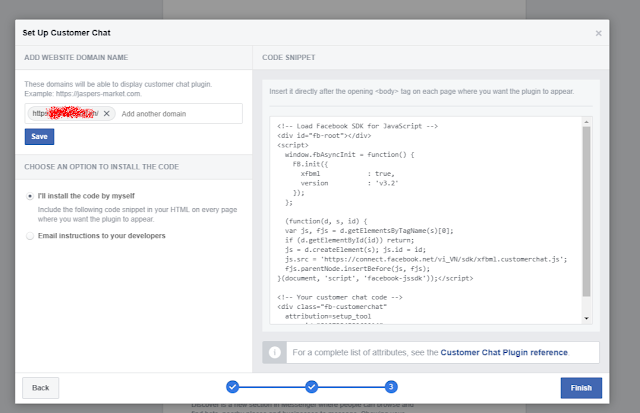The width and height of the screenshot is (640, 413).
Task: Click the 'Load Facebook SDK for JavaScript' comment line
Action: pyautogui.click(x=358, y=126)
